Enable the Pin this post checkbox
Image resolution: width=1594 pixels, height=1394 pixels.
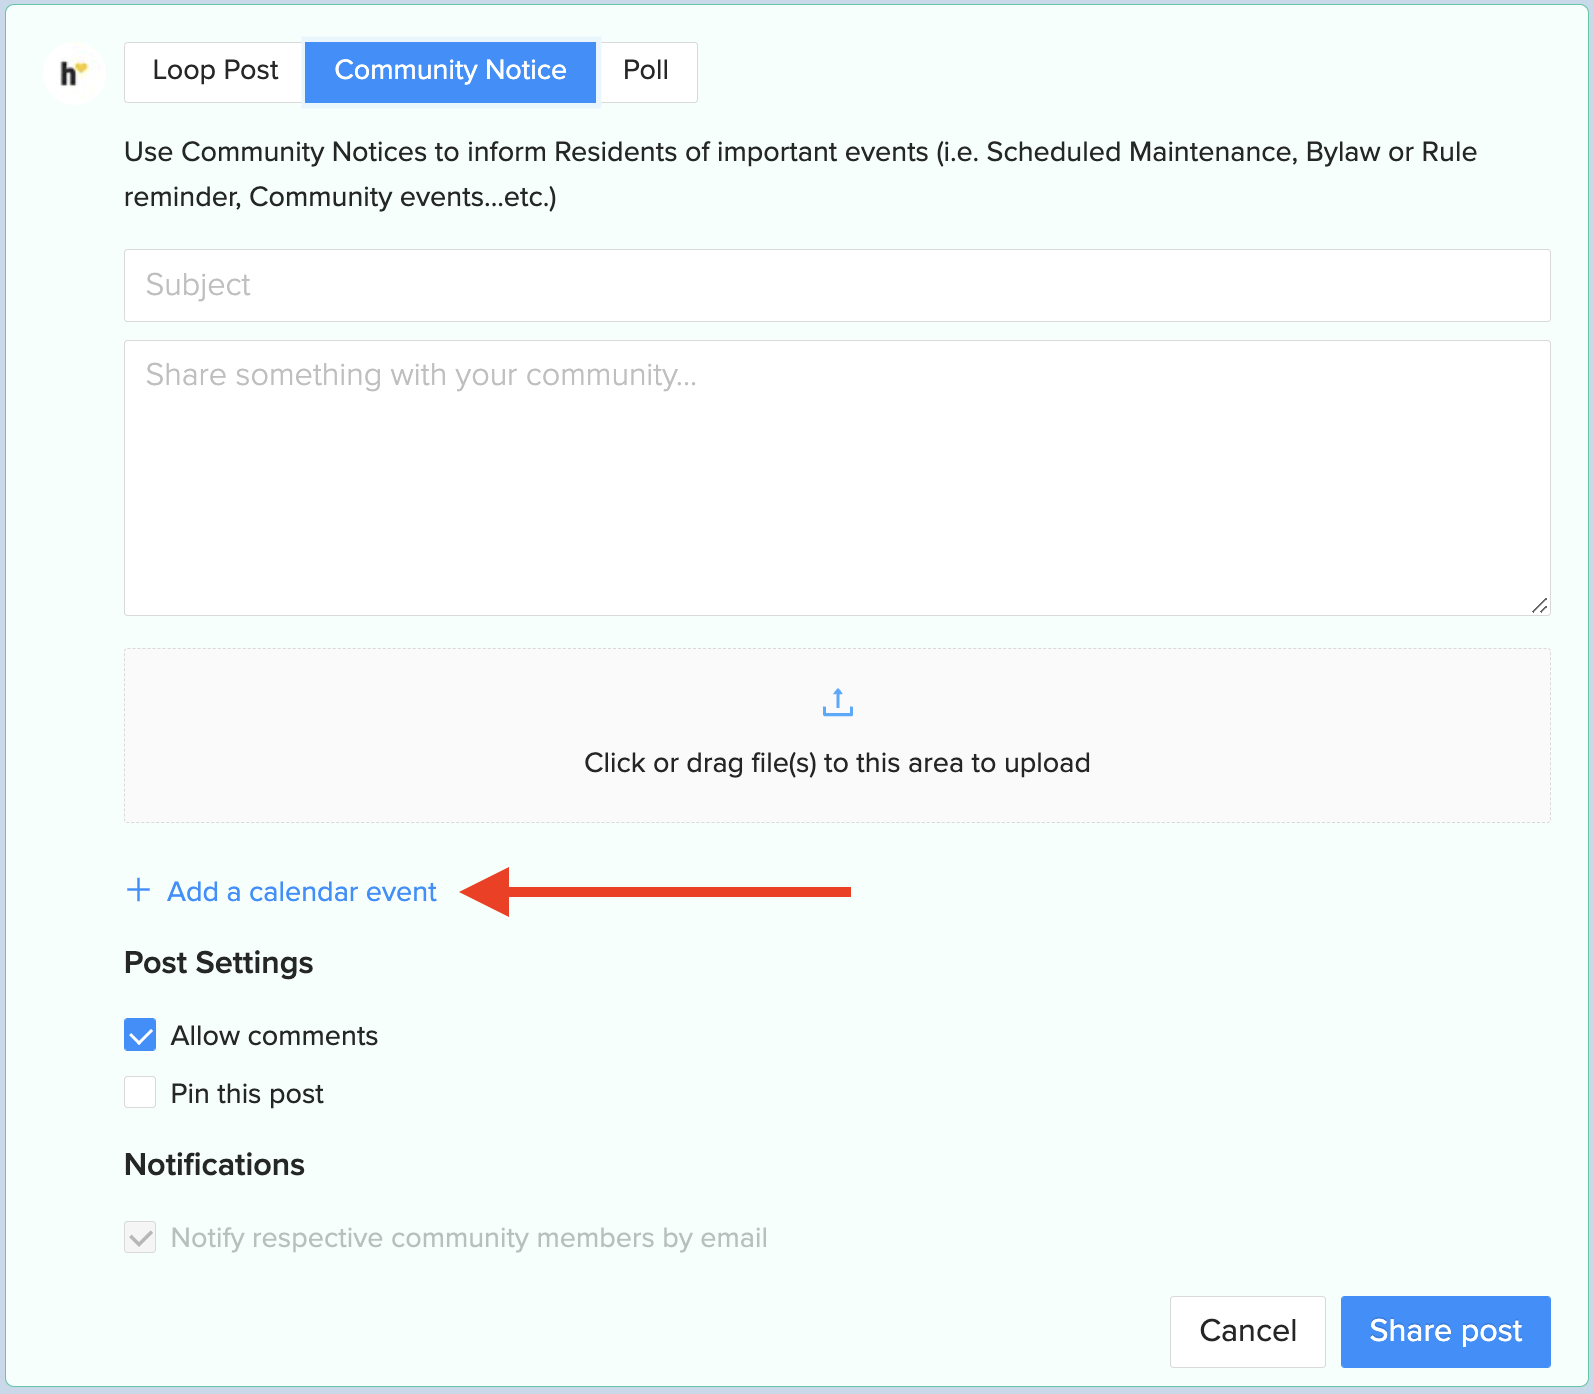(140, 1092)
